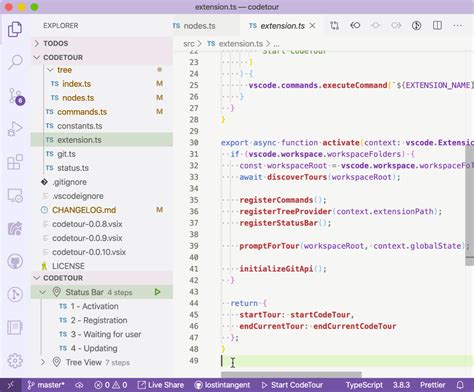The width and height of the screenshot is (474, 392).
Task: Click the breadcrumb ellipsis symbol dropdown
Action: tap(276, 44)
